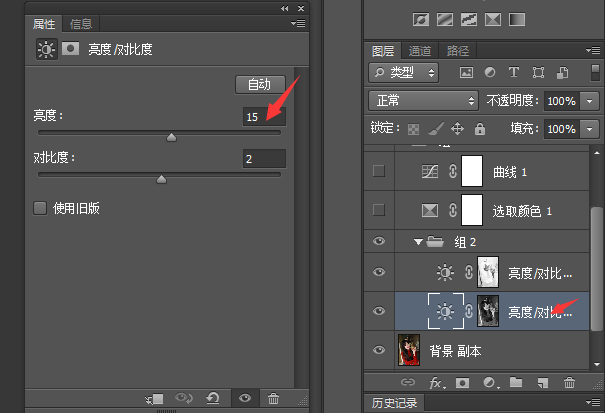Delete adjustment layer trash icon in Properties

tap(273, 398)
